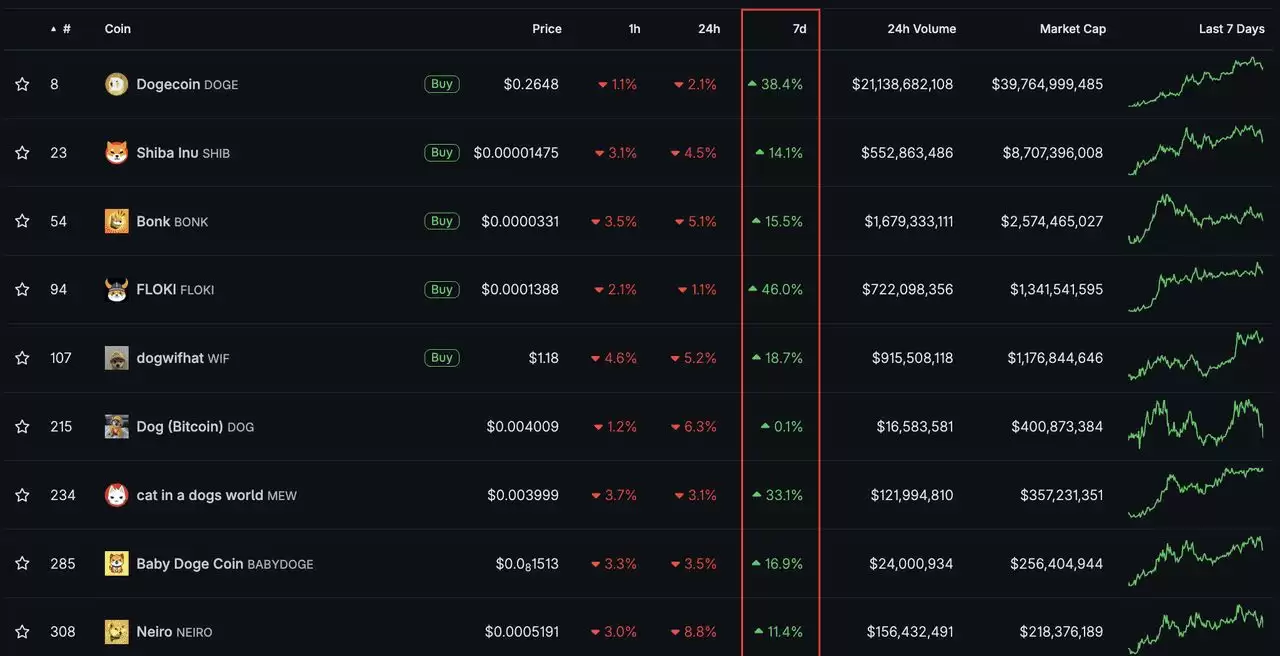
Task: Star Shiba Inu to add to watchlist
Action: coord(22,153)
